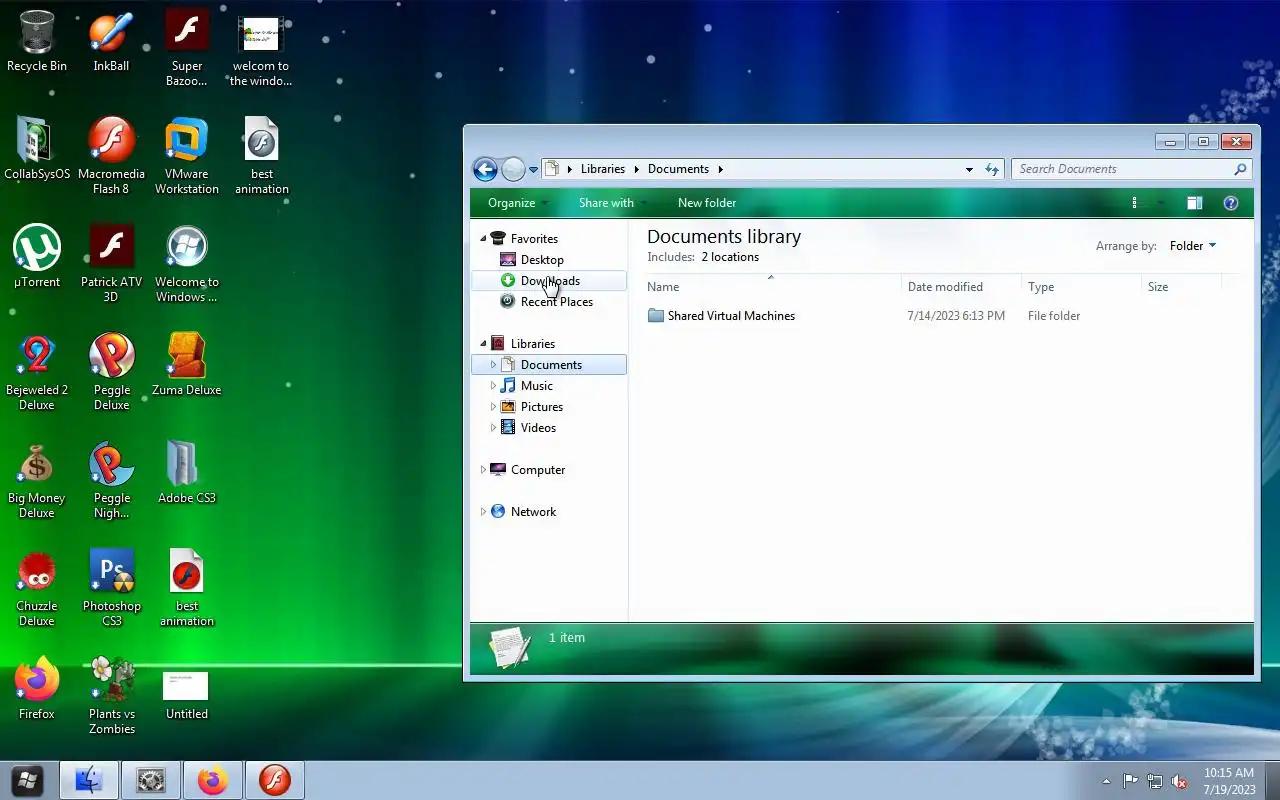The width and height of the screenshot is (1280, 800).
Task: Open Explorer help with the question icon
Action: (1231, 203)
